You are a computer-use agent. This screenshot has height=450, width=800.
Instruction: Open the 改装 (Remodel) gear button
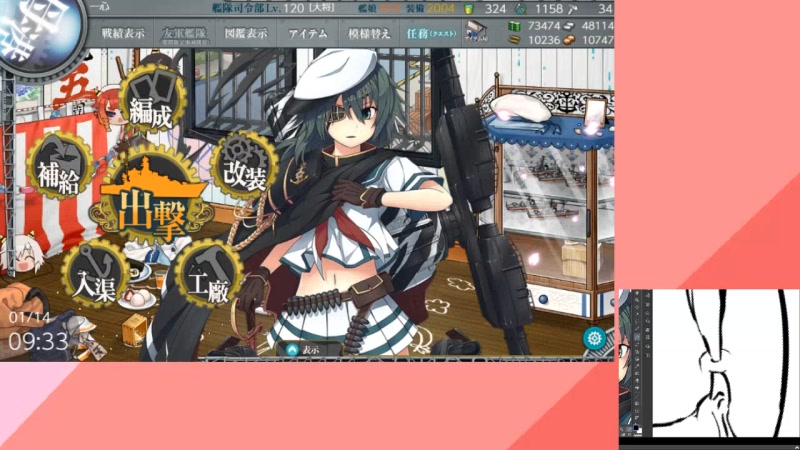point(244,164)
